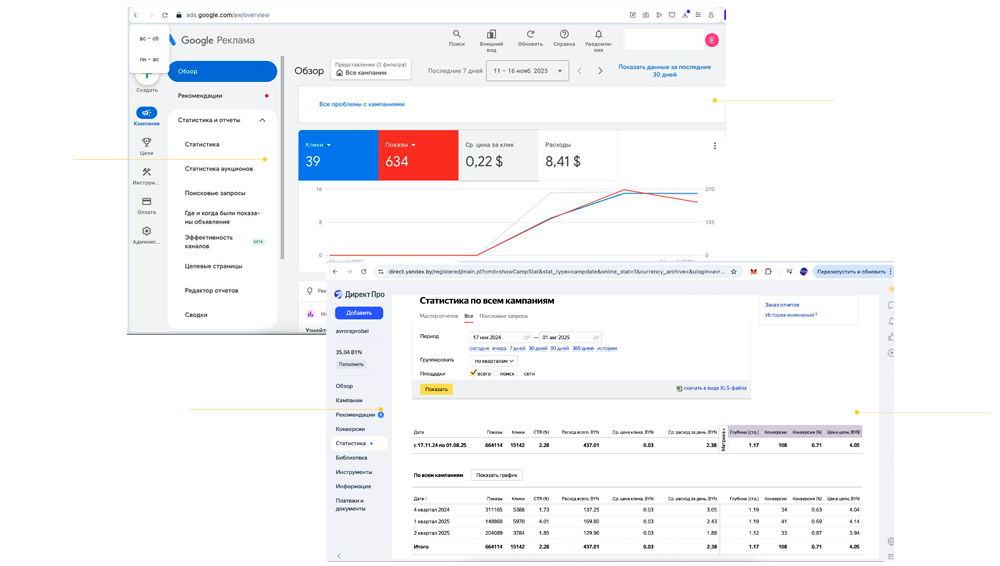Select the Кампании megaphone icon in sidebar
The width and height of the screenshot is (1000, 566).
[x=146, y=113]
